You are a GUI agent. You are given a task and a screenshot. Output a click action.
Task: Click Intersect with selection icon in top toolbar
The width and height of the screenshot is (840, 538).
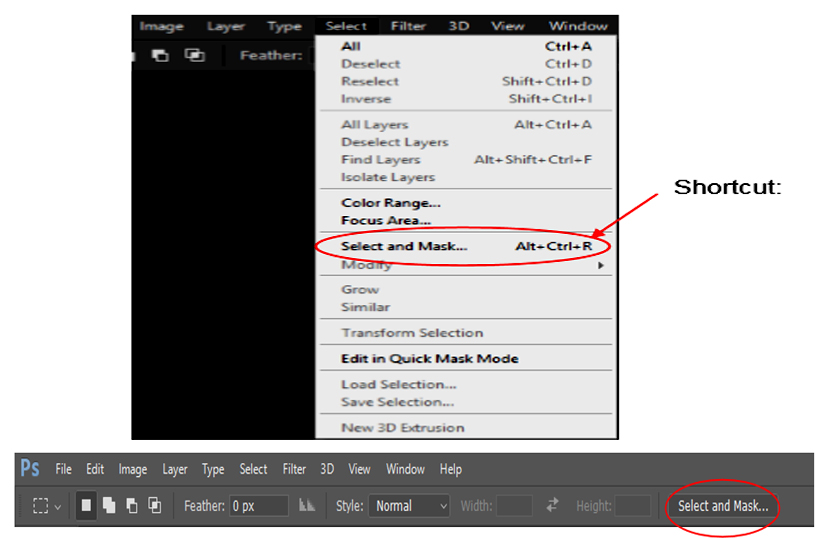[x=194, y=55]
